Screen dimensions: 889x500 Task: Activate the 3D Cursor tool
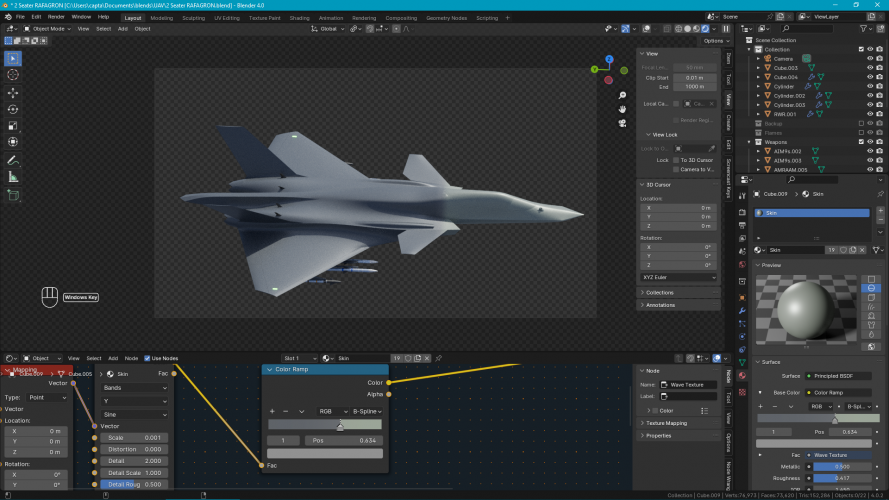tap(13, 75)
